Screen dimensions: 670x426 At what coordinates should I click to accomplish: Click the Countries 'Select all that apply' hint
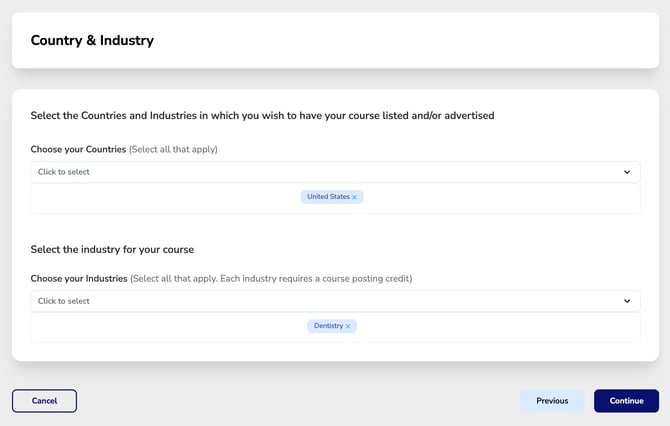[x=173, y=149]
